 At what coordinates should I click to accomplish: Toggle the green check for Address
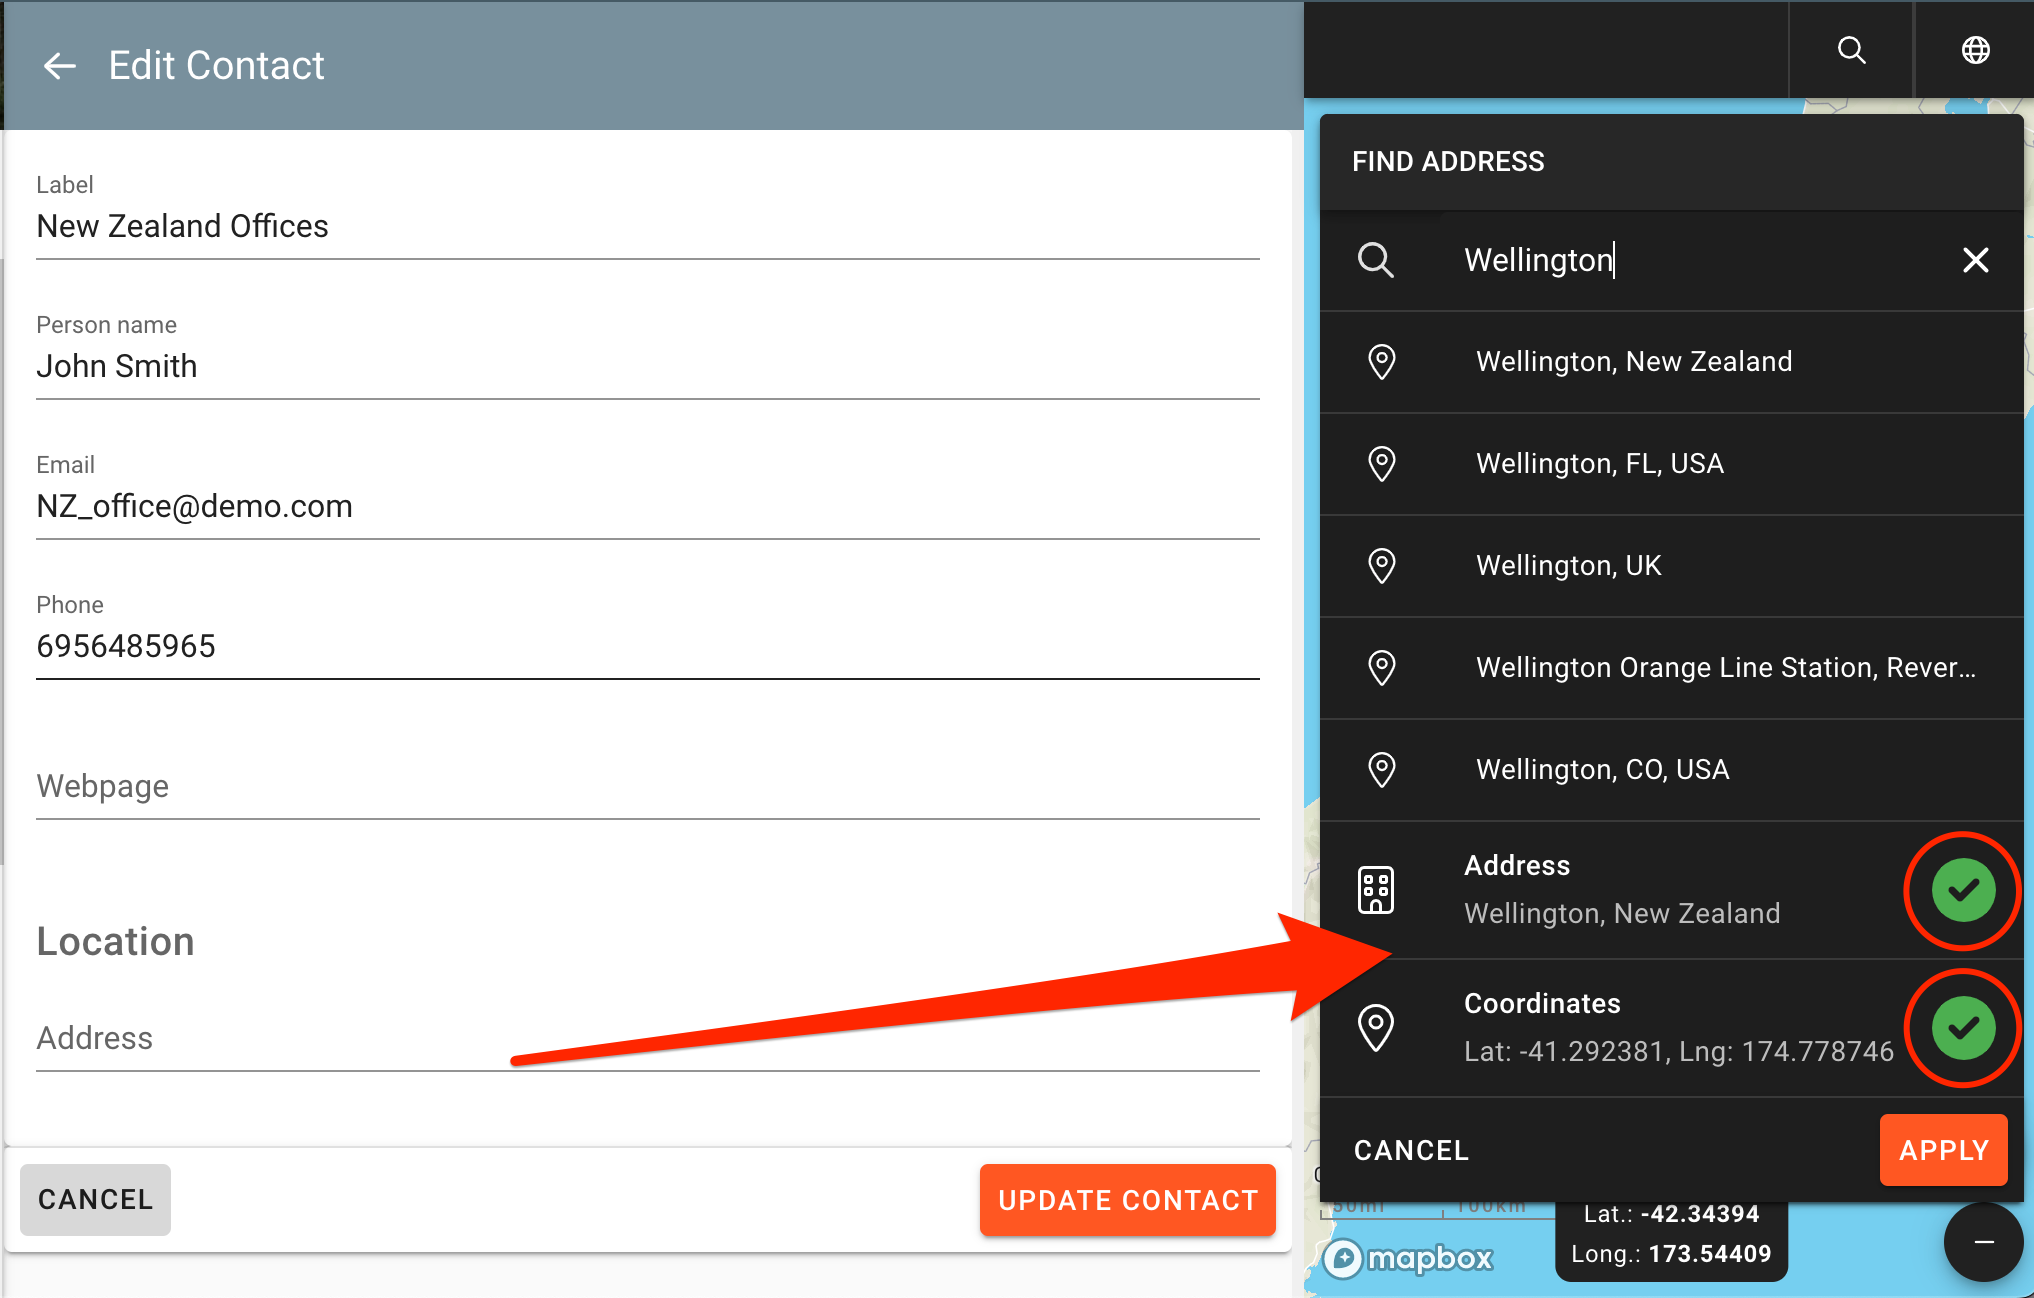[x=1963, y=889]
